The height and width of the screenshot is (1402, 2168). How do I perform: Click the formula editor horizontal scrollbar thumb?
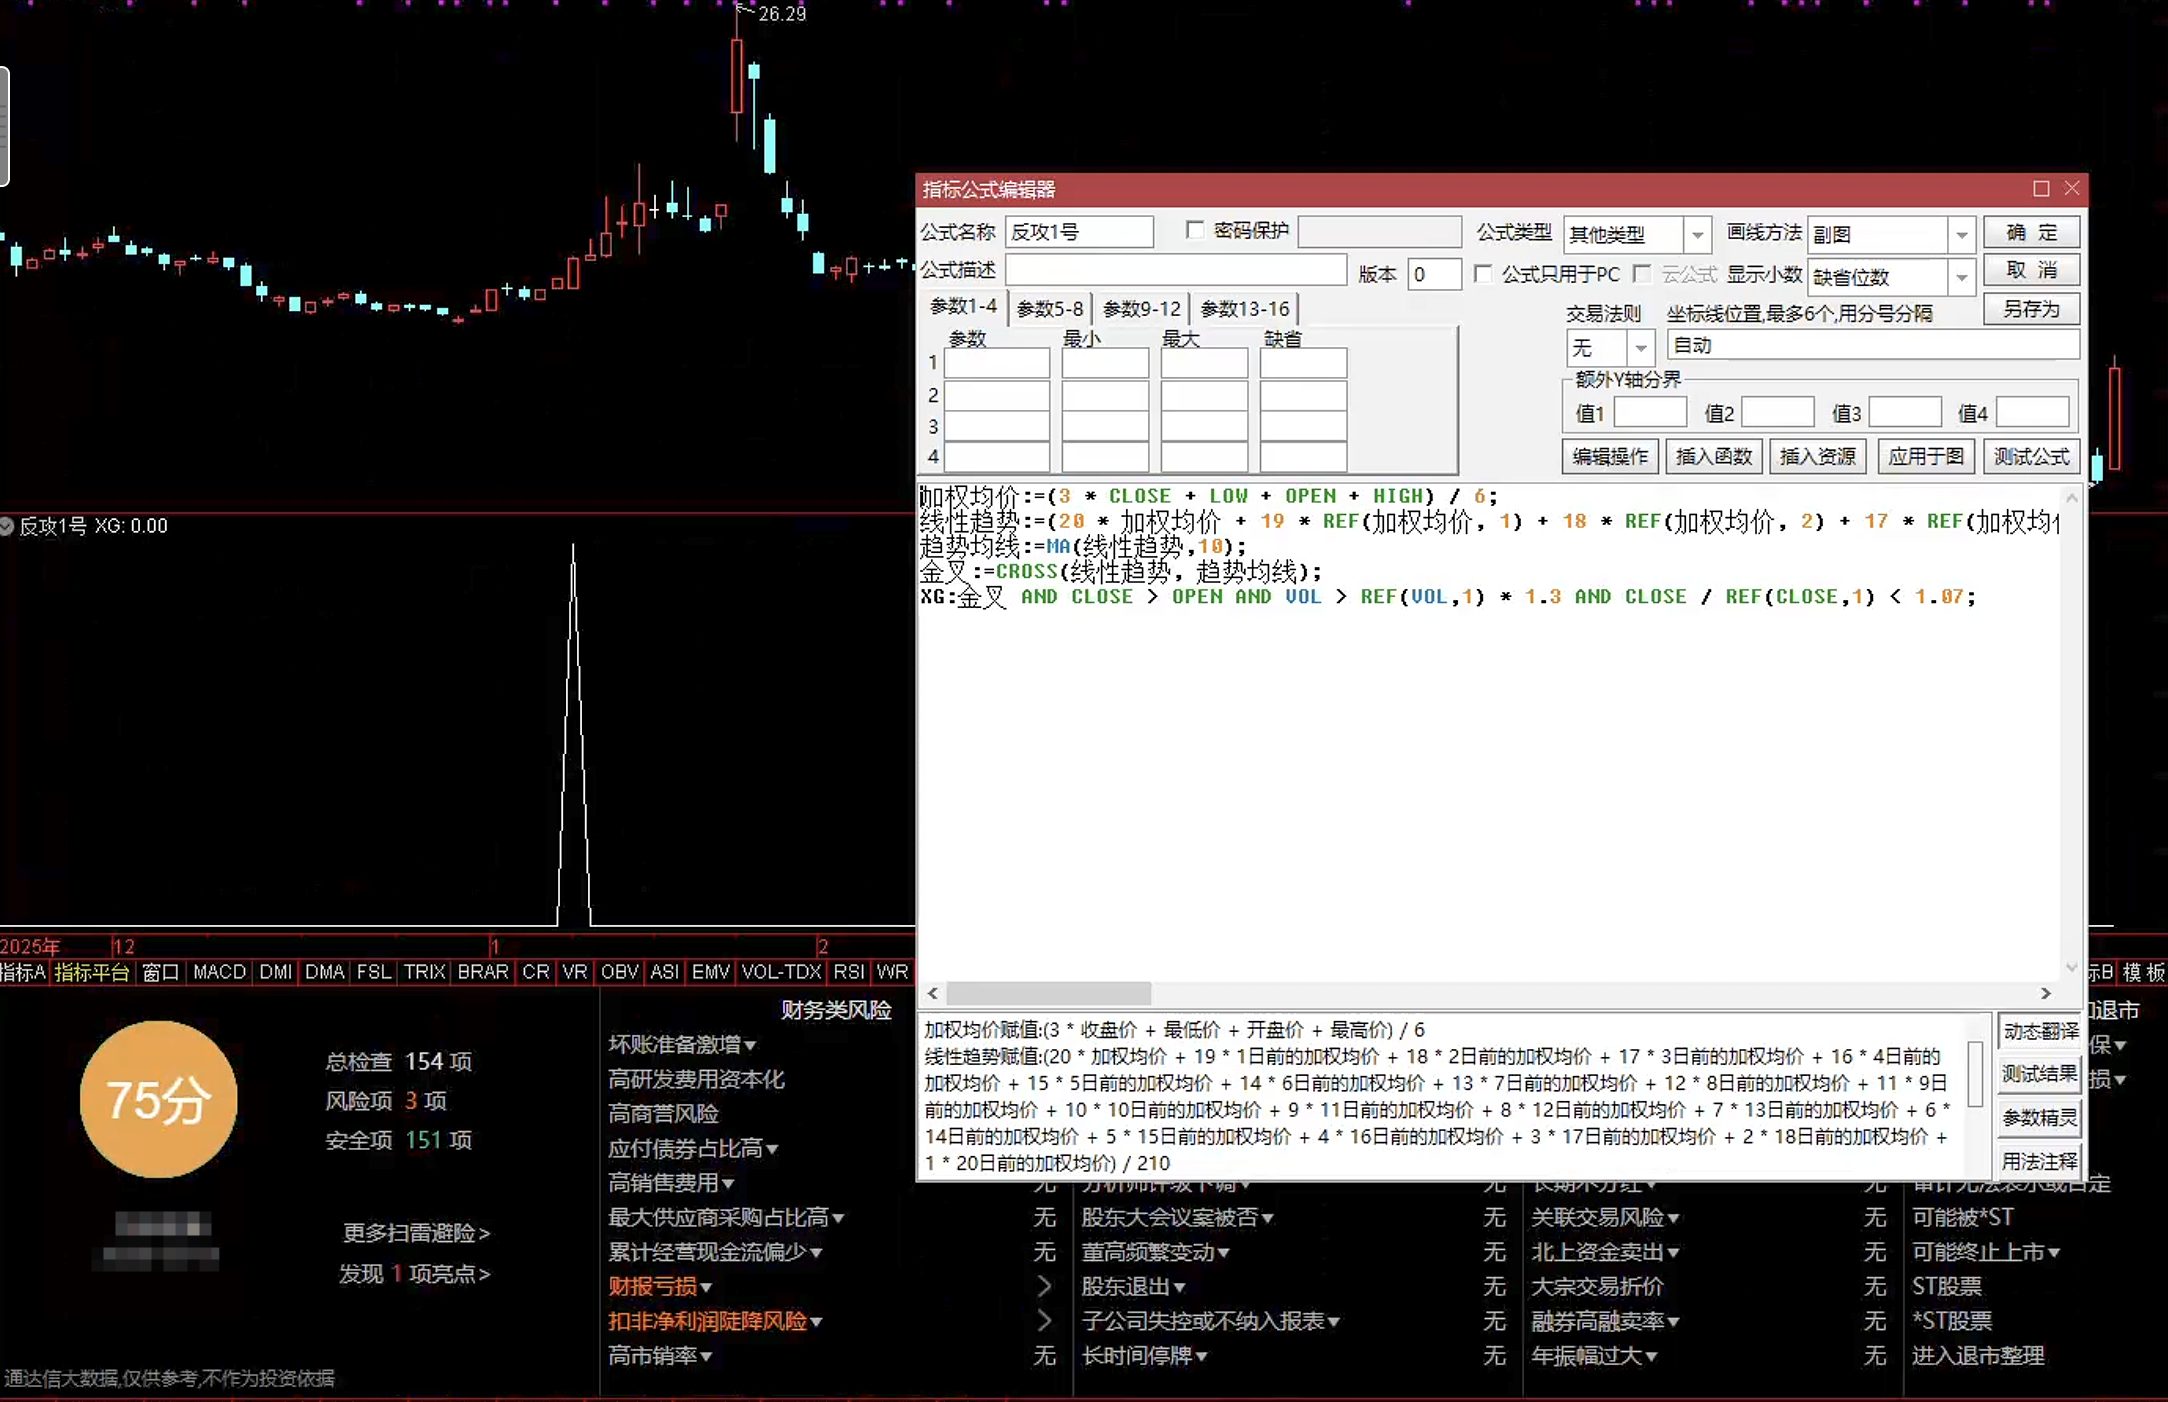point(1049,993)
